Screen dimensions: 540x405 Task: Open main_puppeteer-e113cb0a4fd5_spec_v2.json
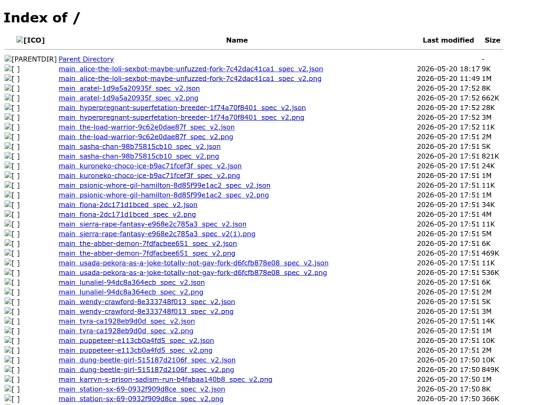136,341
